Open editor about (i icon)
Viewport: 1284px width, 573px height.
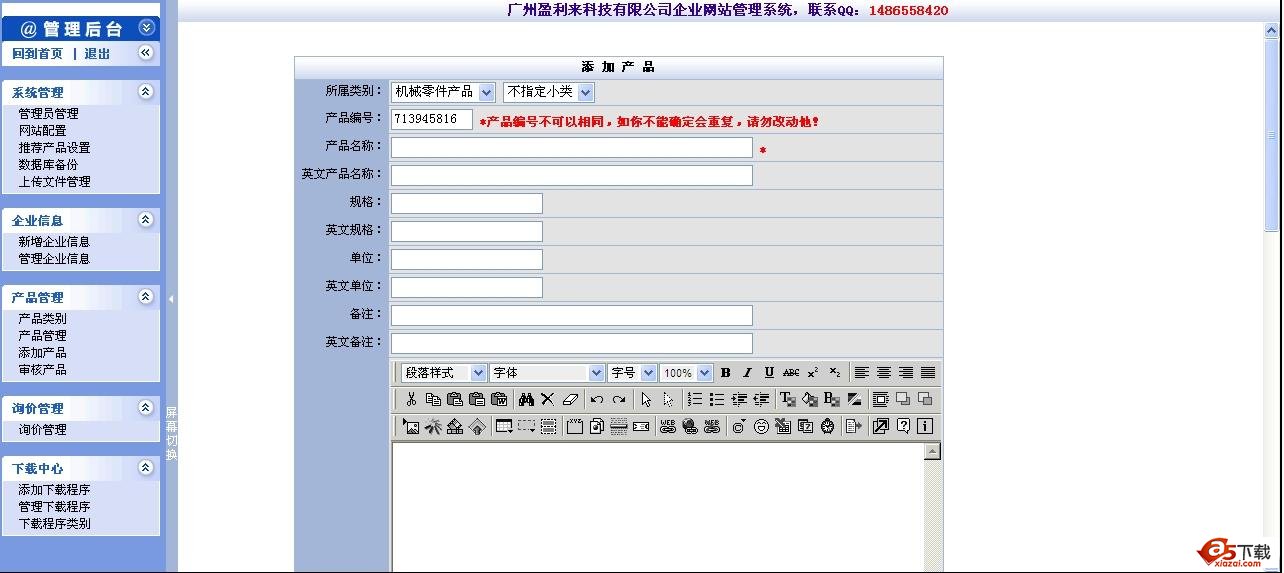(925, 426)
